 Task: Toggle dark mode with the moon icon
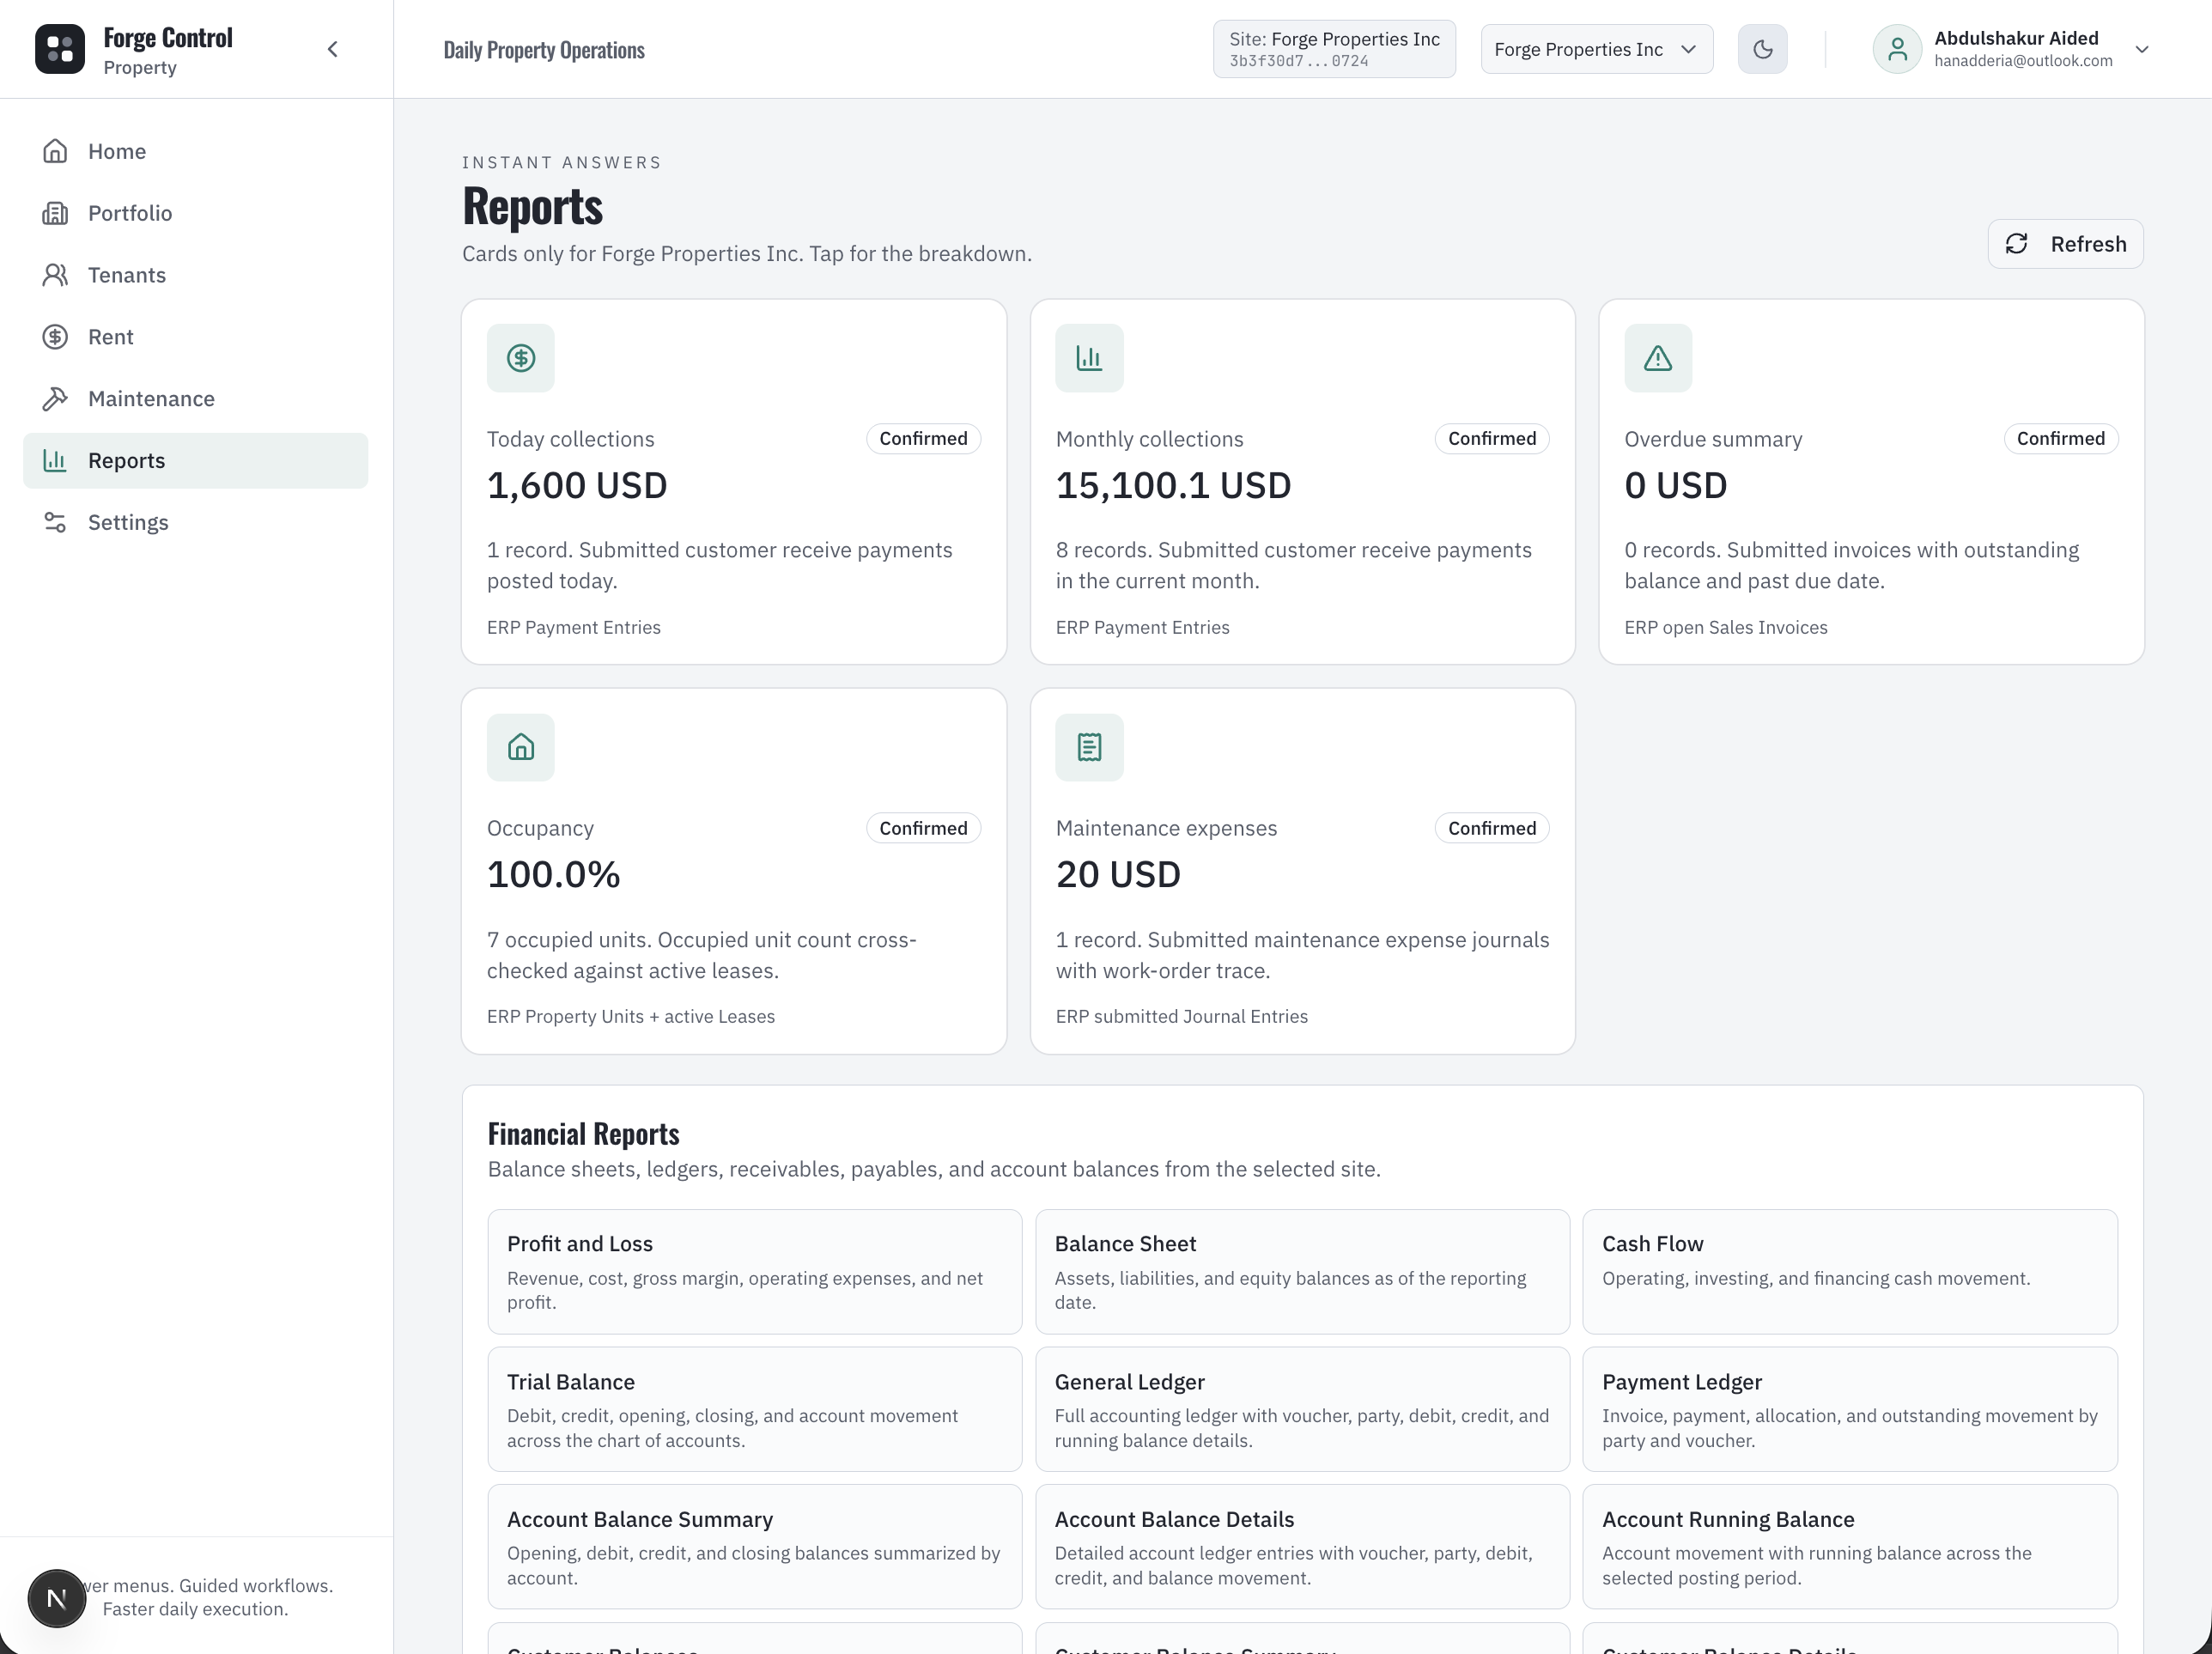tap(1763, 49)
